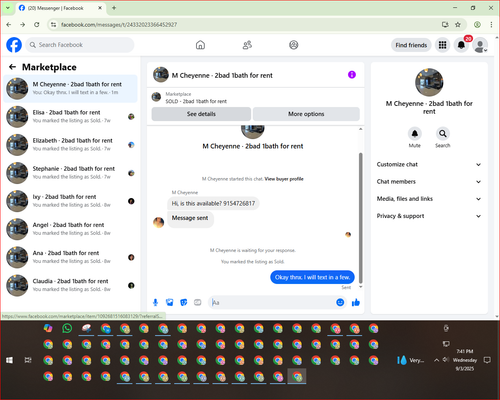
Task: Expand Media, files and links section
Action: pyautogui.click(x=429, y=199)
